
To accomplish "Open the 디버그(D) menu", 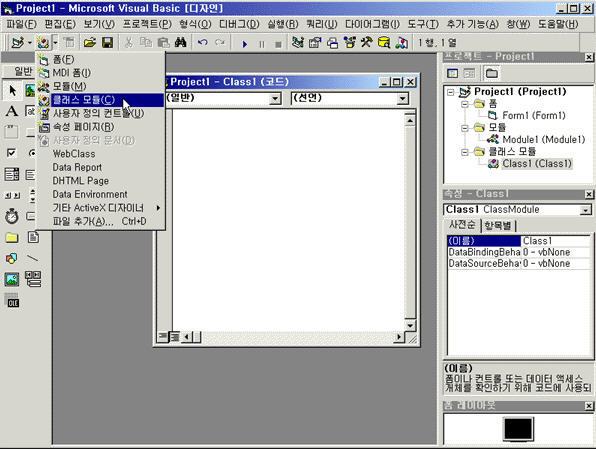I will (x=239, y=24).
